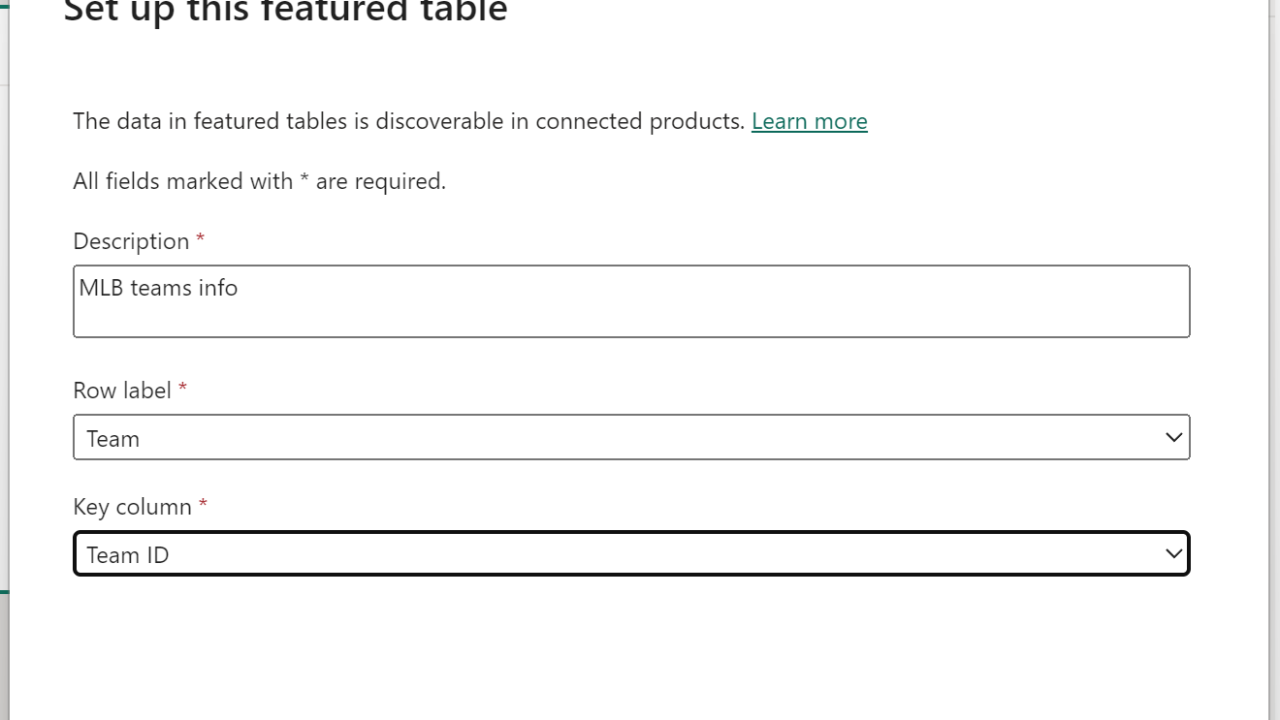Click the red asterisk beside Row label

click(182, 389)
